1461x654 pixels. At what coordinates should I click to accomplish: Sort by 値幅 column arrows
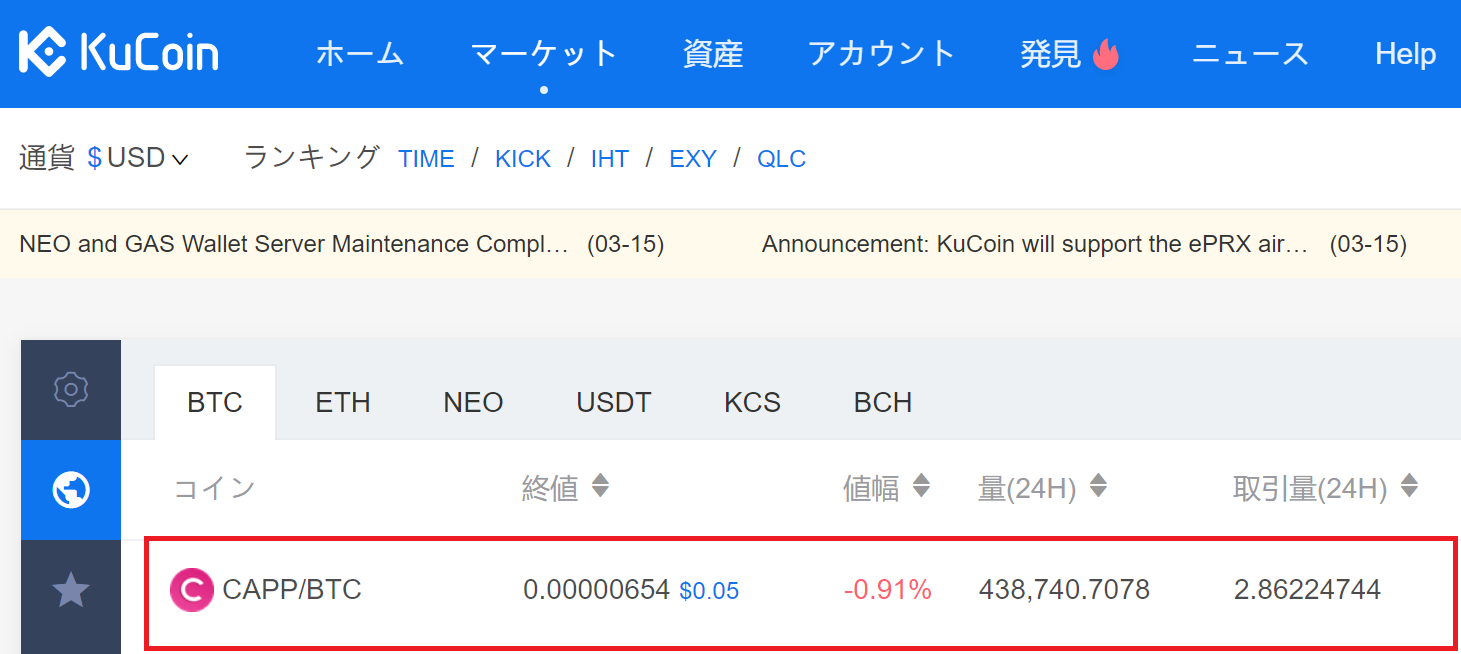point(921,487)
